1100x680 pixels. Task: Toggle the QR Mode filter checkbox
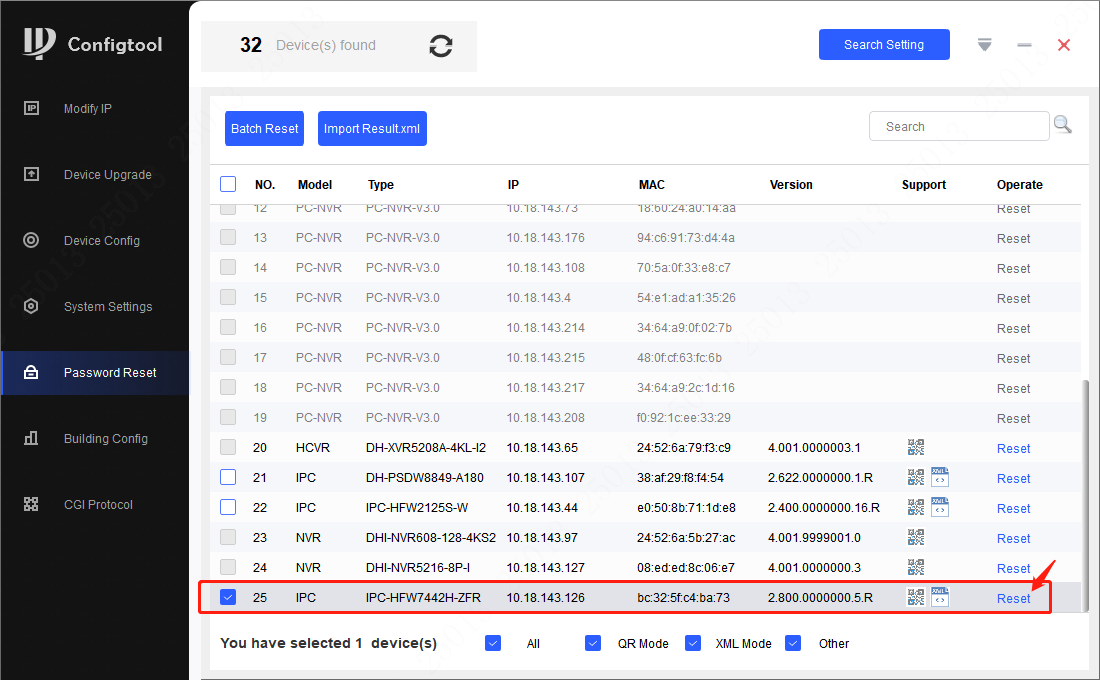coord(593,643)
